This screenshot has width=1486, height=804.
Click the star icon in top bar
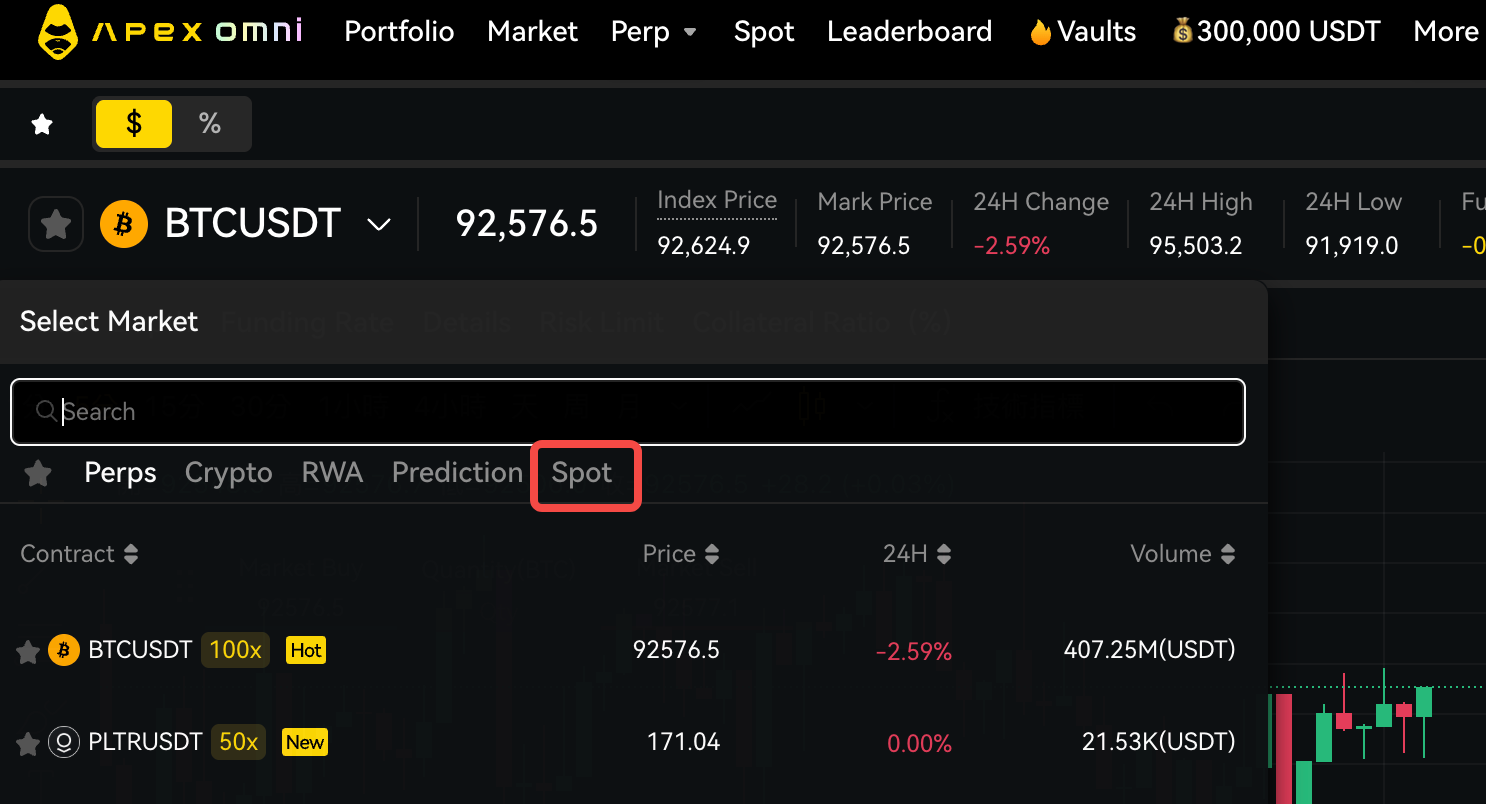[42, 124]
